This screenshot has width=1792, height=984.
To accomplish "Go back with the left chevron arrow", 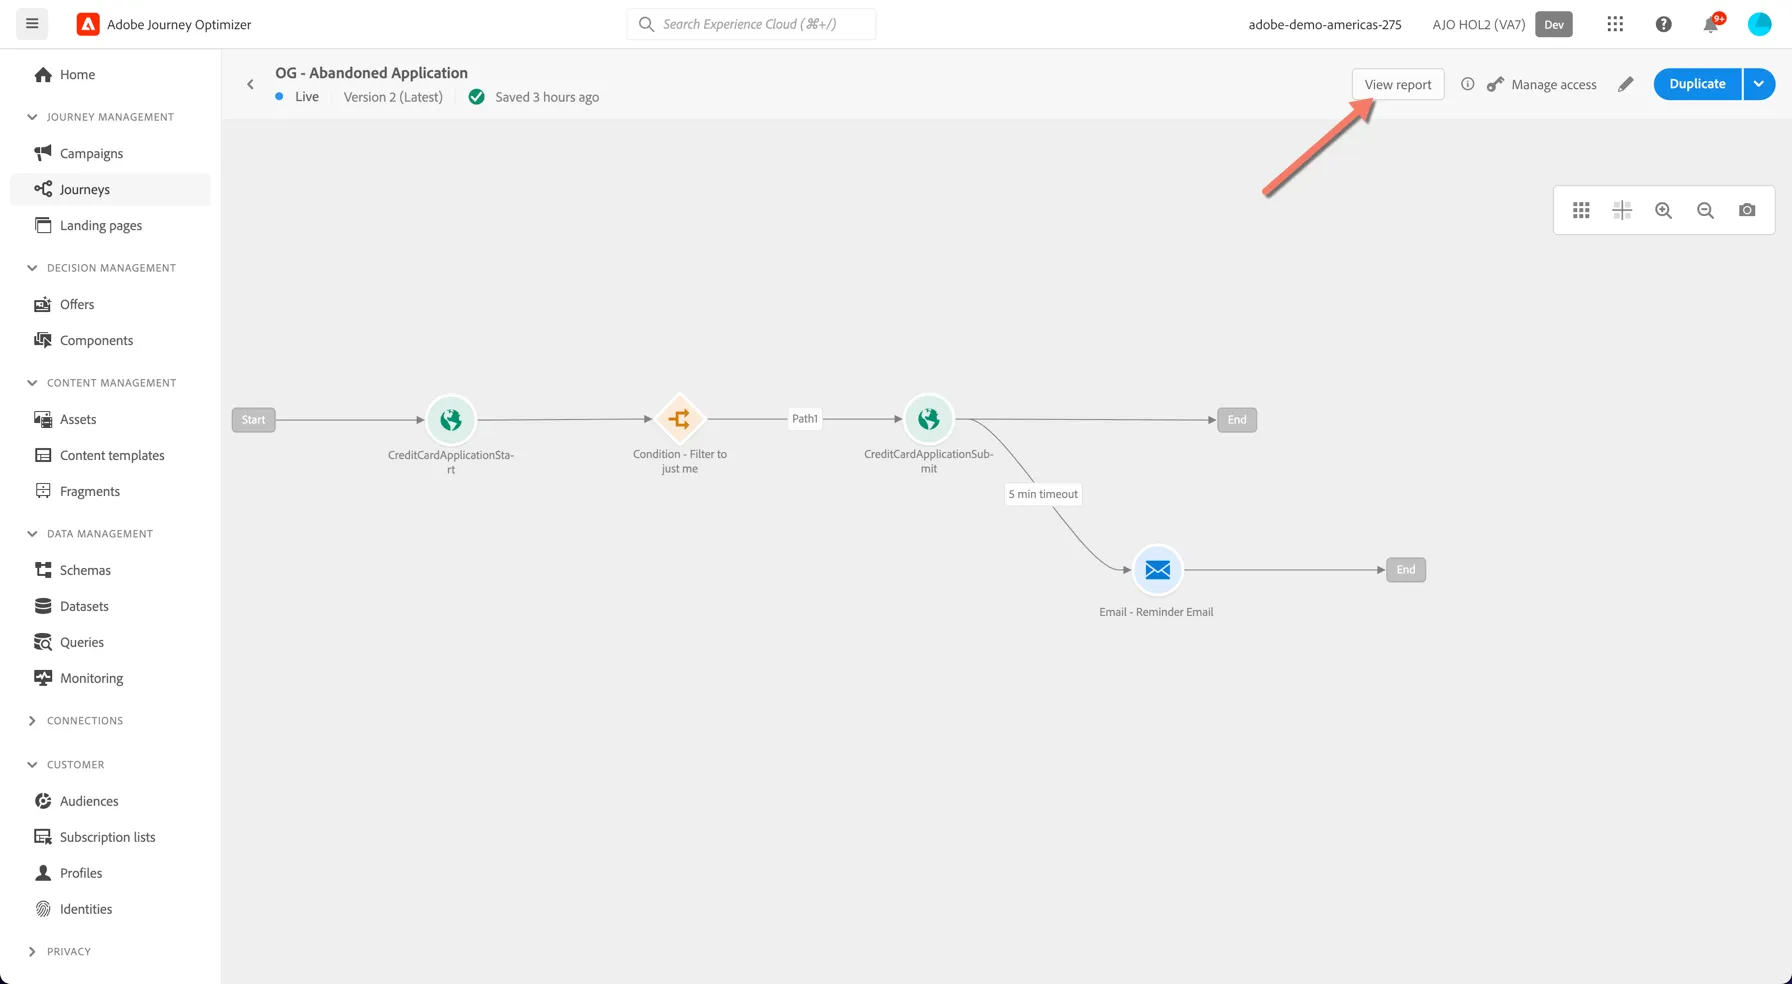I will coord(250,84).
